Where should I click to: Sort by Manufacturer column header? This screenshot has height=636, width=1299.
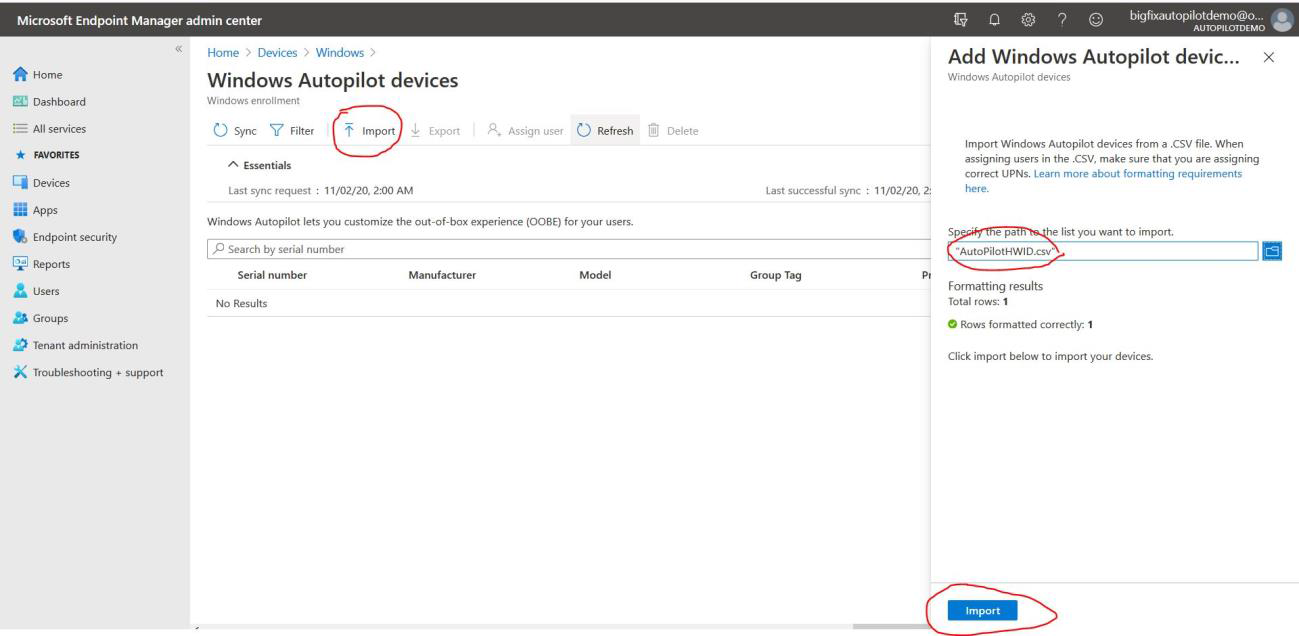442,275
